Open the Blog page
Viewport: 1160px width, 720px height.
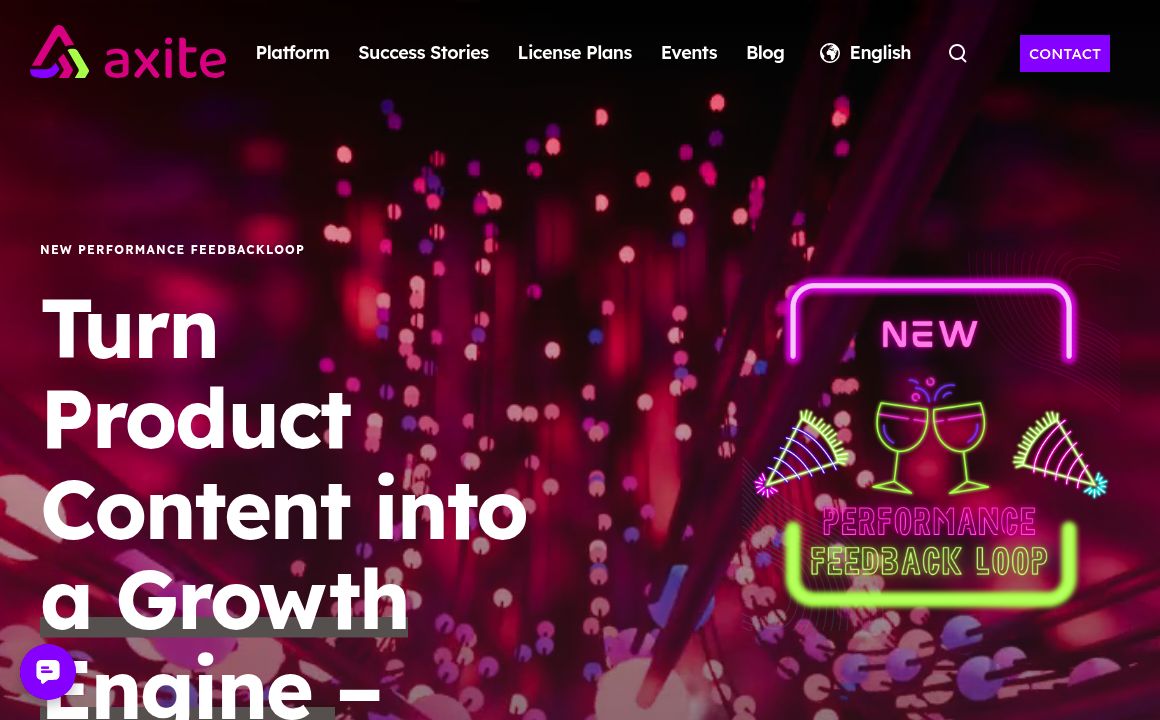pos(765,53)
